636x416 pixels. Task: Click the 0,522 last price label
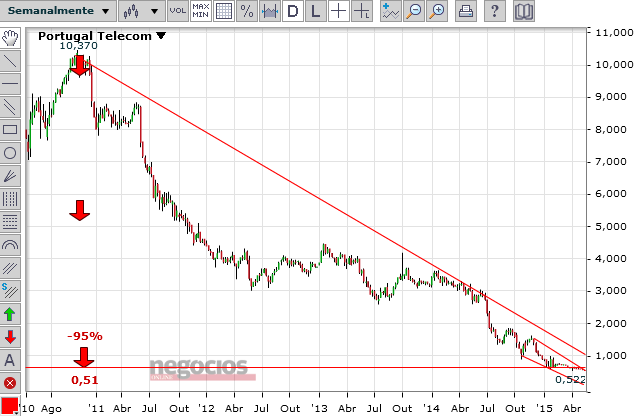point(570,380)
